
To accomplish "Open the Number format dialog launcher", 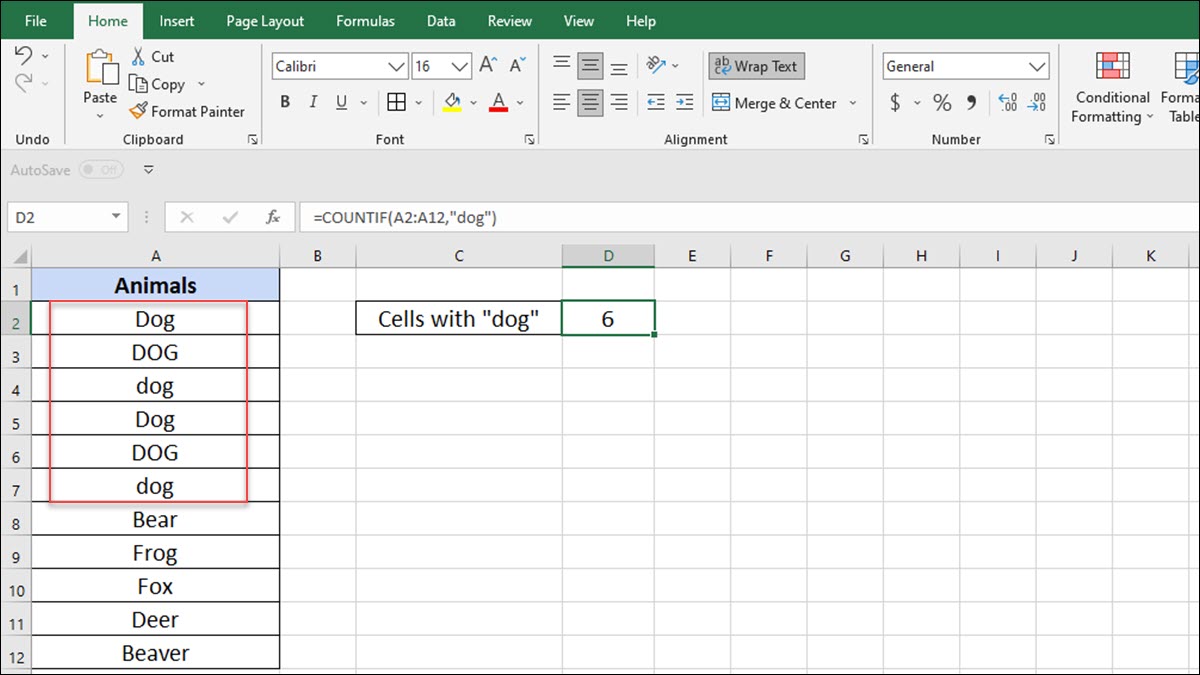I will [x=1050, y=140].
